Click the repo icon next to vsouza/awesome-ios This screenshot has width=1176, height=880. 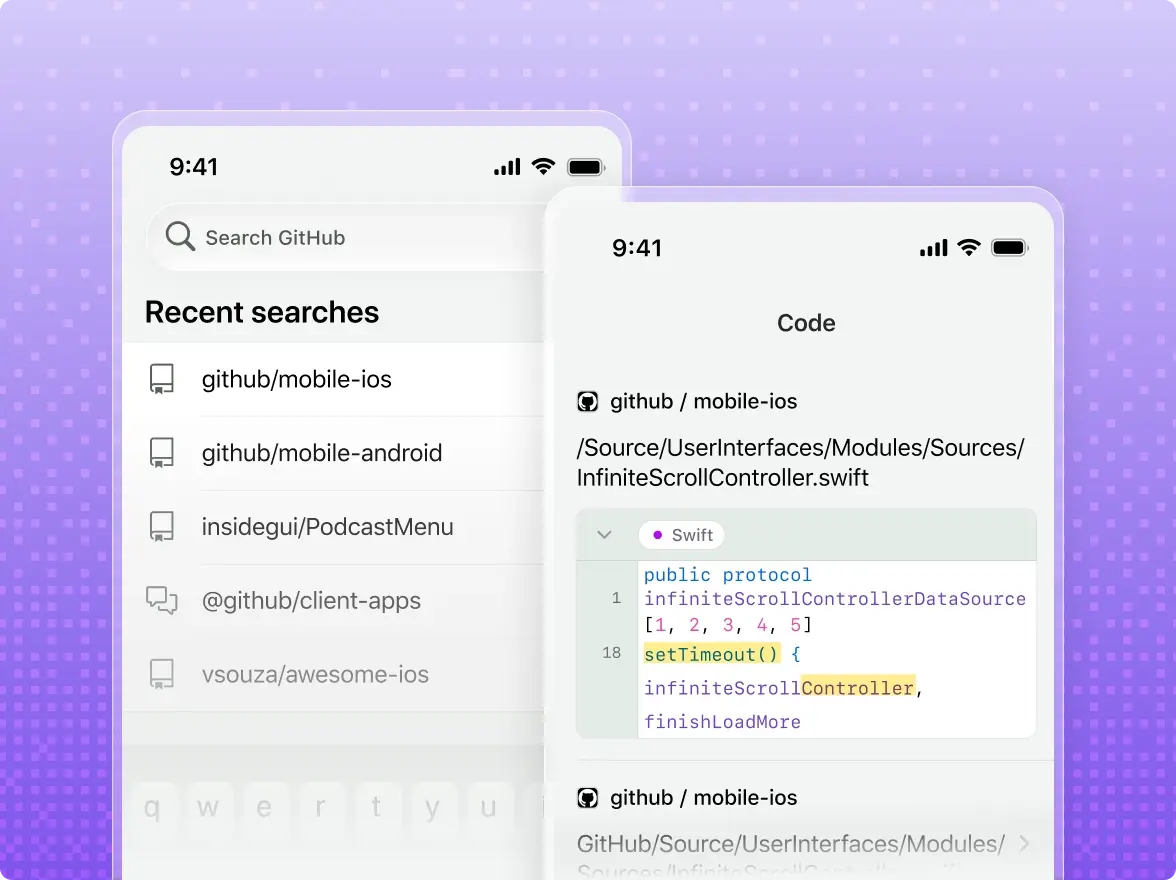(161, 674)
